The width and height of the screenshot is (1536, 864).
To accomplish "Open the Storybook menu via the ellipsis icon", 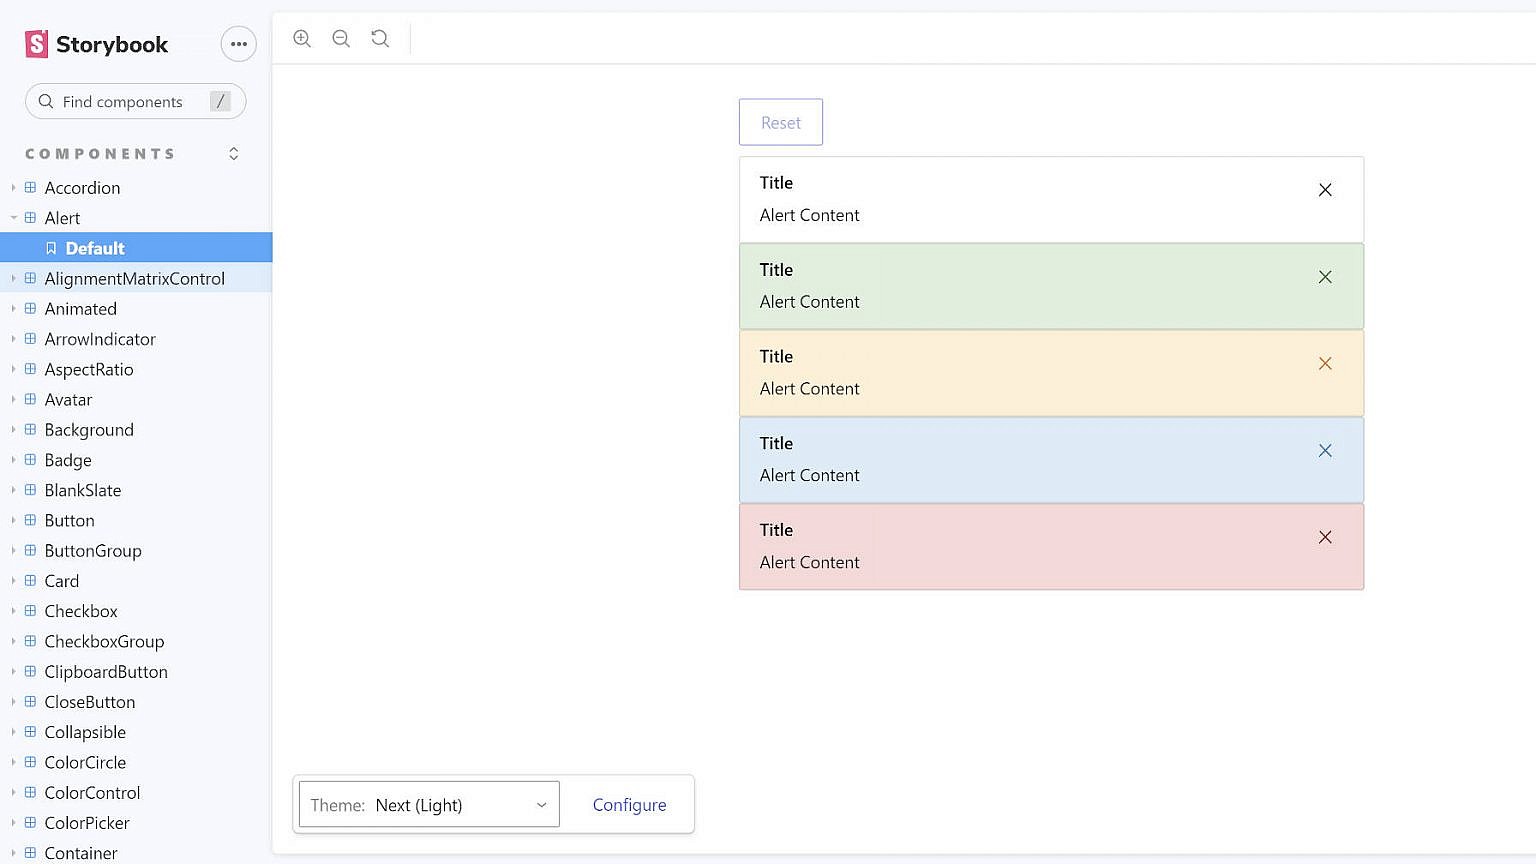I will [x=238, y=44].
